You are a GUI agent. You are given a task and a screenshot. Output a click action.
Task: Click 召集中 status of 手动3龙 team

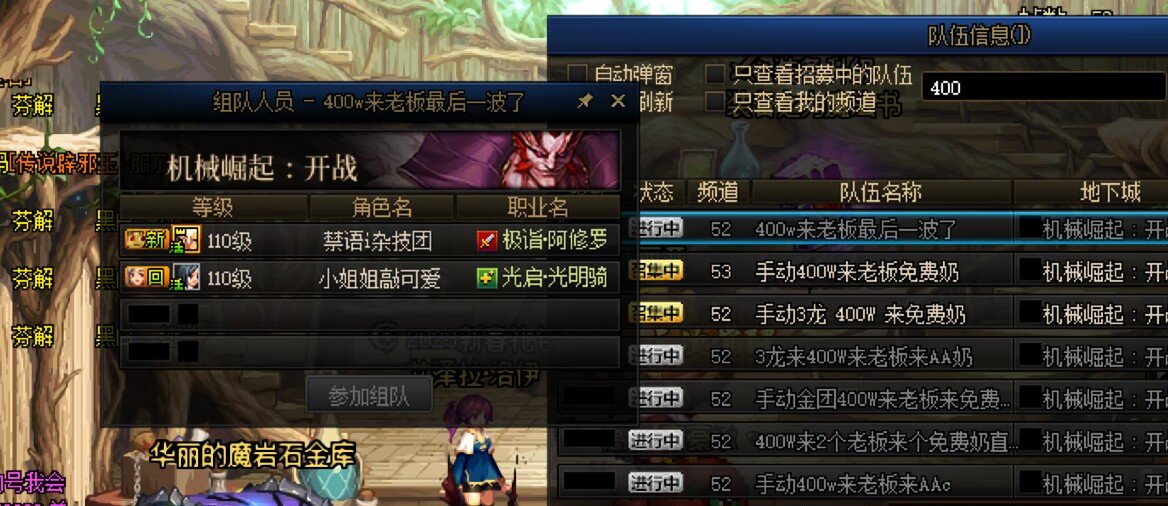(x=656, y=312)
